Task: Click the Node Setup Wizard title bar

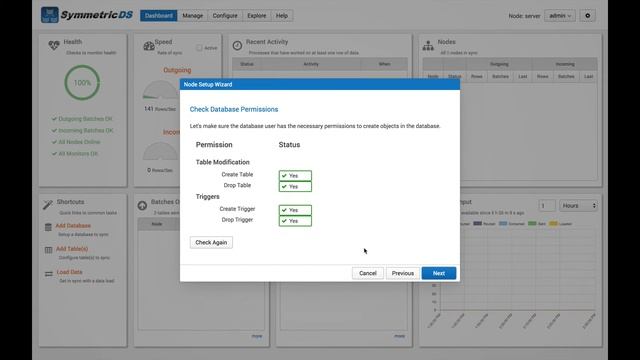Action: [320, 84]
